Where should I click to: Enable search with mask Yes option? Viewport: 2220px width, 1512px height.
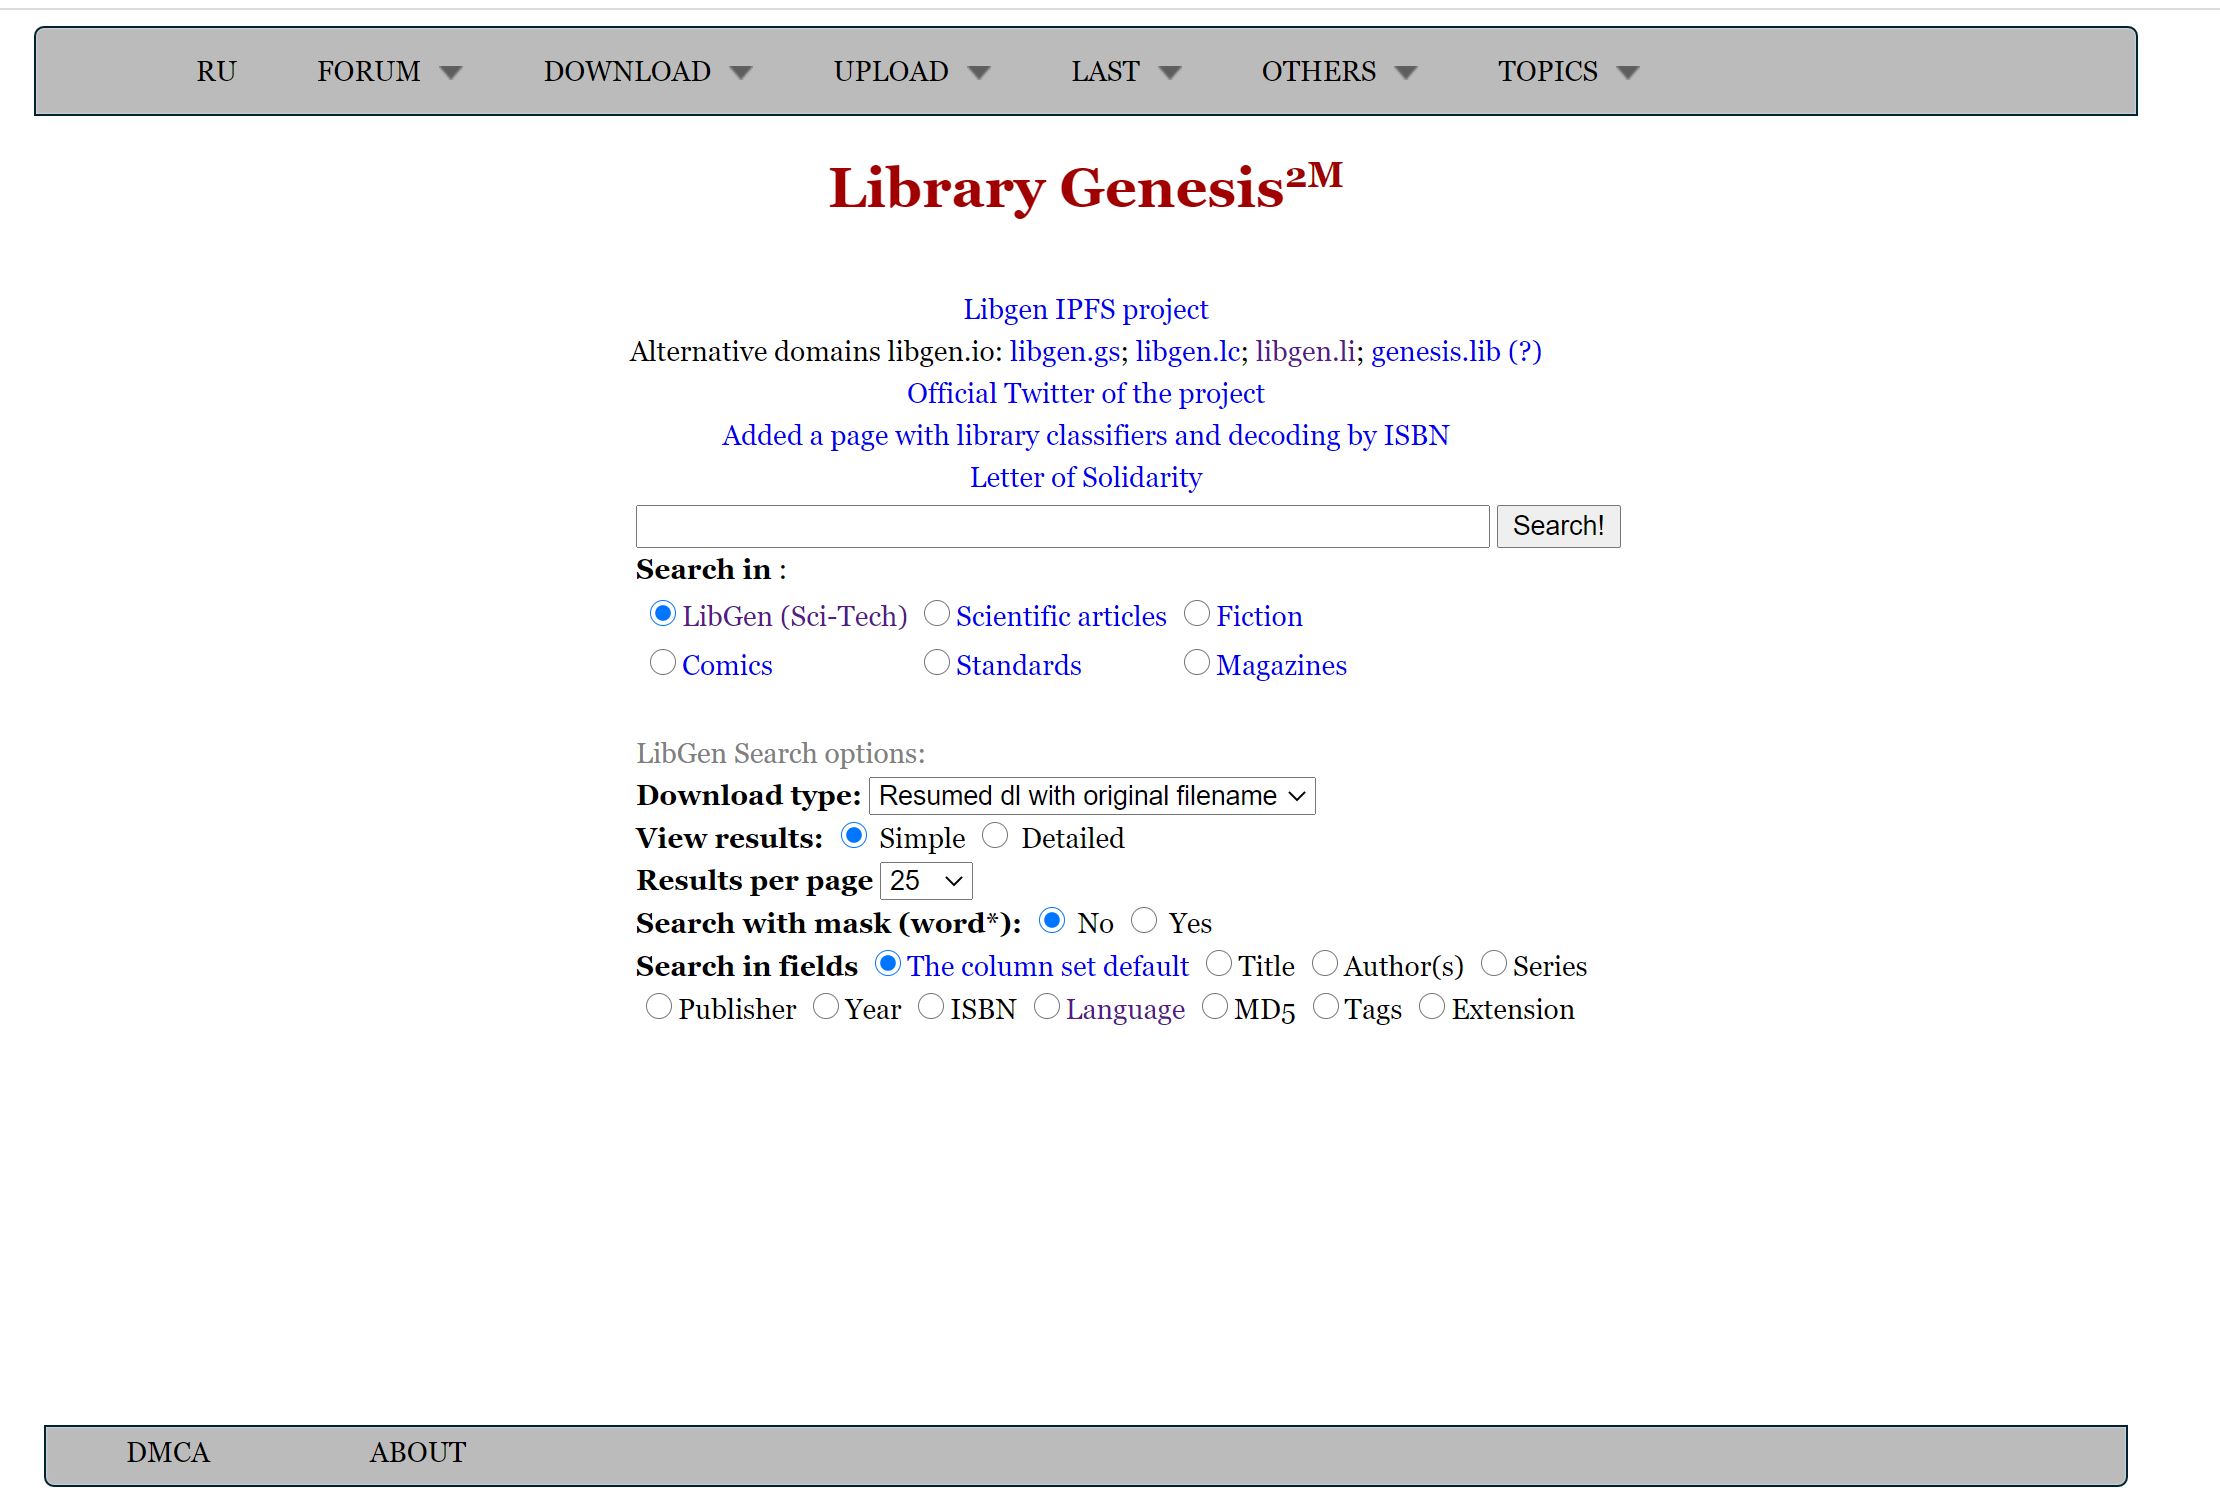(1144, 921)
